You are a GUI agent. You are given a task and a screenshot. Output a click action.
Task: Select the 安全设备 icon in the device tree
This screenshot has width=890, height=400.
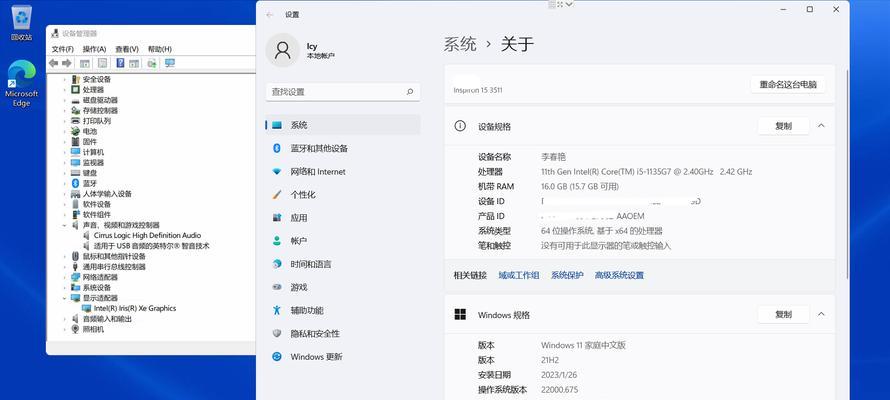pyautogui.click(x=75, y=79)
